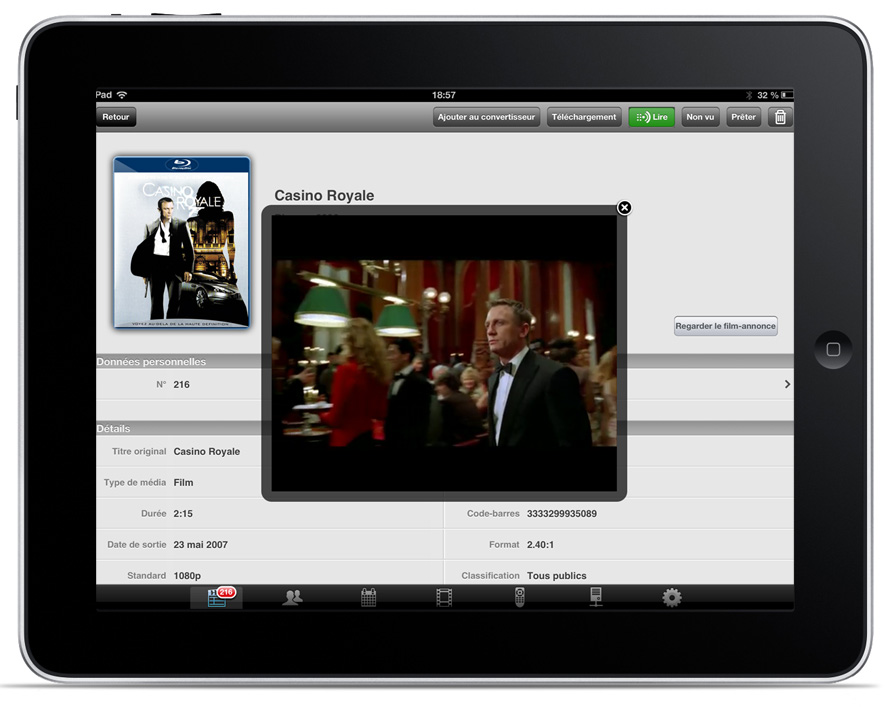
Task: Click Ajouter au convertisseur button
Action: [x=486, y=117]
